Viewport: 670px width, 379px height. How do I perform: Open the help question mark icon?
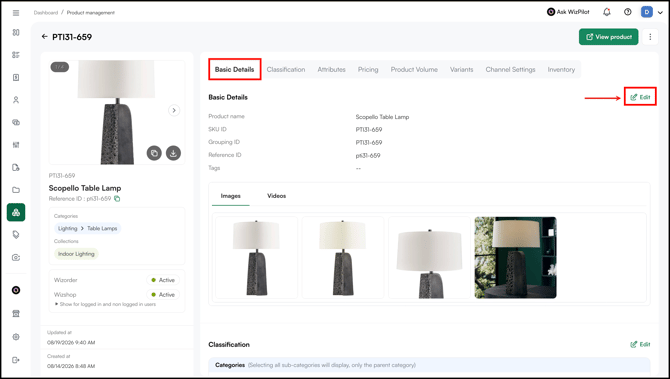click(628, 12)
